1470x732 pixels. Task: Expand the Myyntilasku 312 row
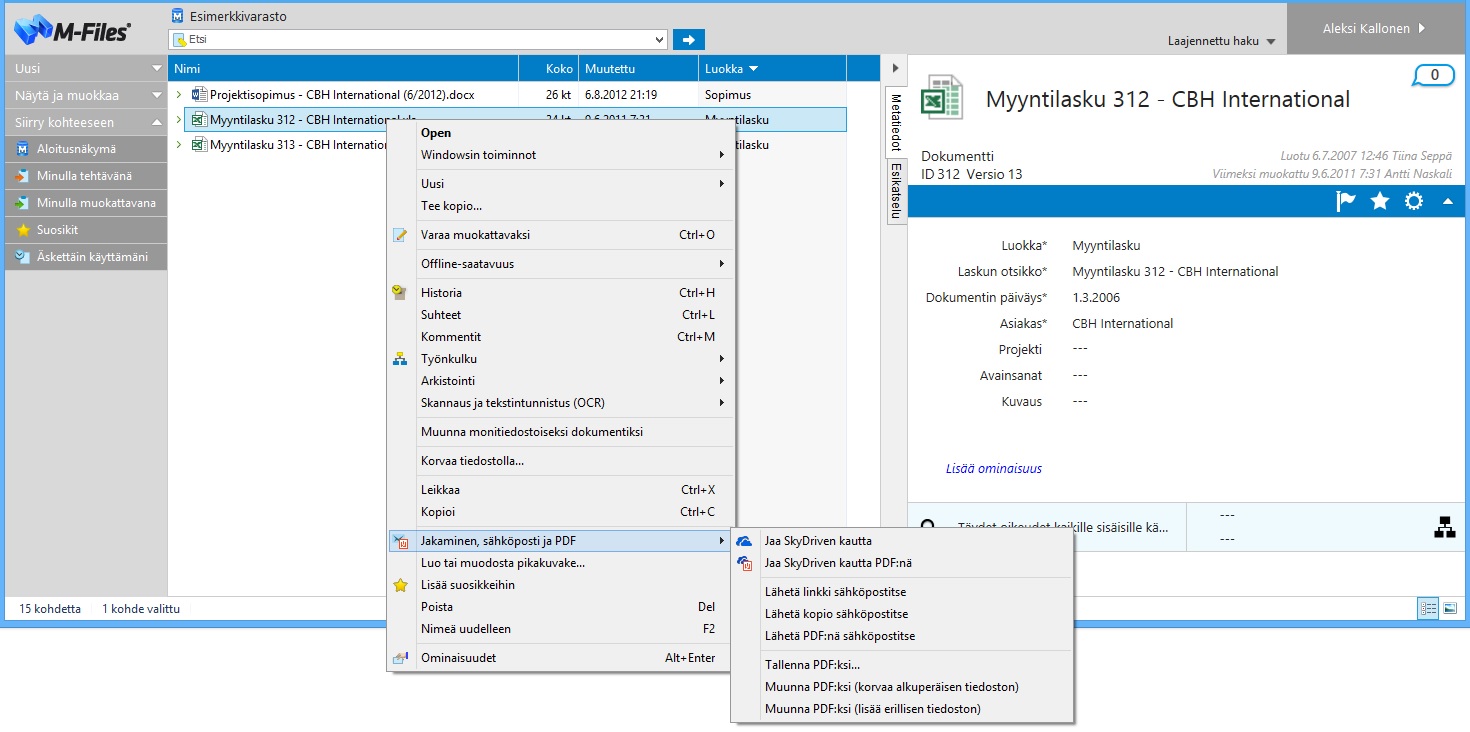coord(179,120)
